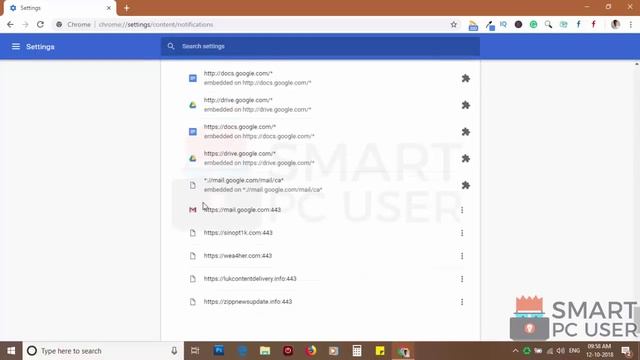Select the https://zippnewsupdate.info:443 entry
The height and width of the screenshot is (360, 640).
(248, 302)
